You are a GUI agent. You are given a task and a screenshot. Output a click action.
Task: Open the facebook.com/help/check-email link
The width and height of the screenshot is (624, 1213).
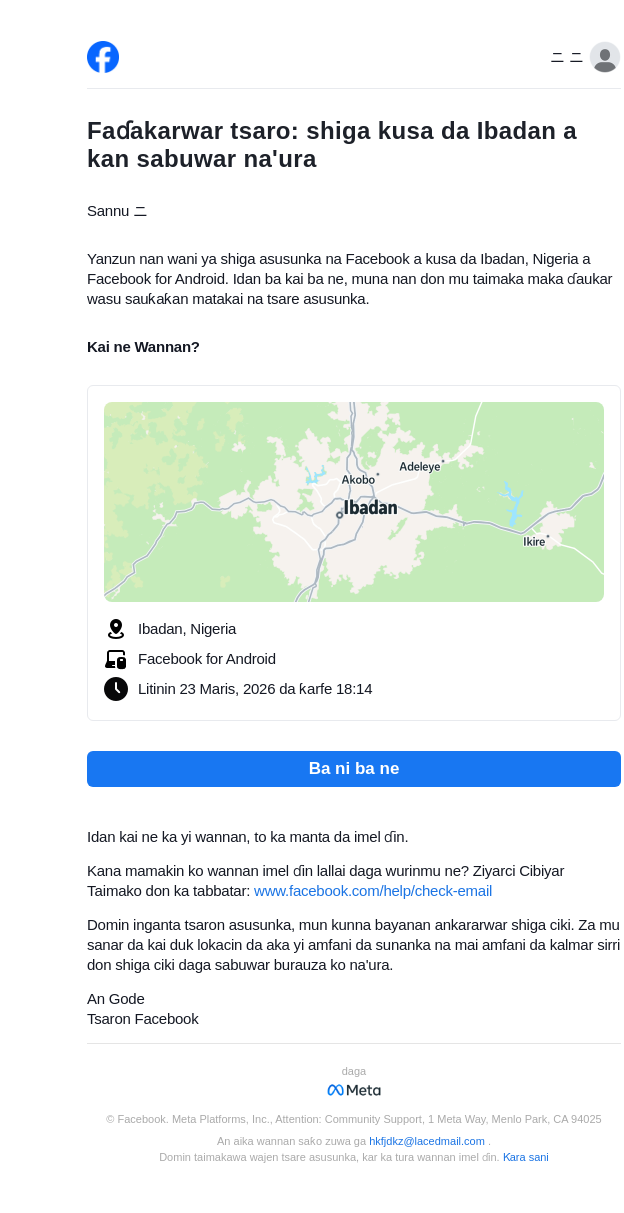pyautogui.click(x=373, y=891)
